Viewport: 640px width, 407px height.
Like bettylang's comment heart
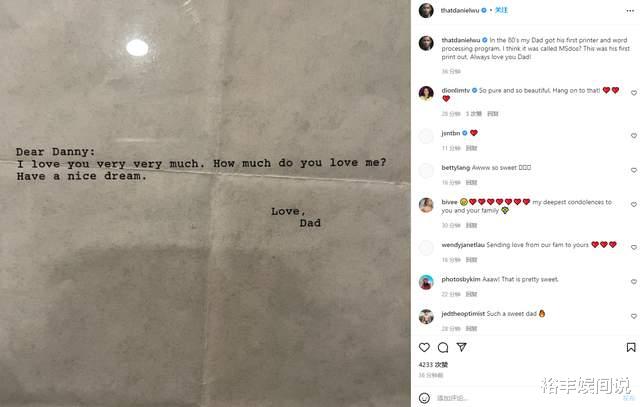coord(633,170)
